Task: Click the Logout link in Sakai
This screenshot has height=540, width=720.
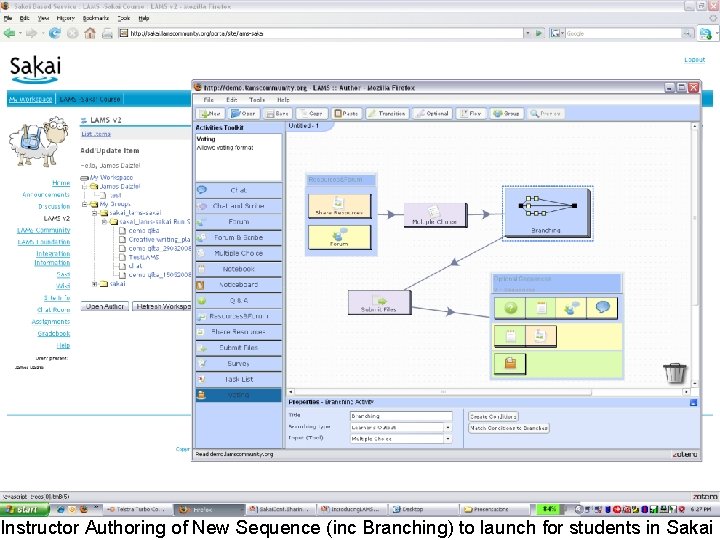Action: click(x=694, y=60)
